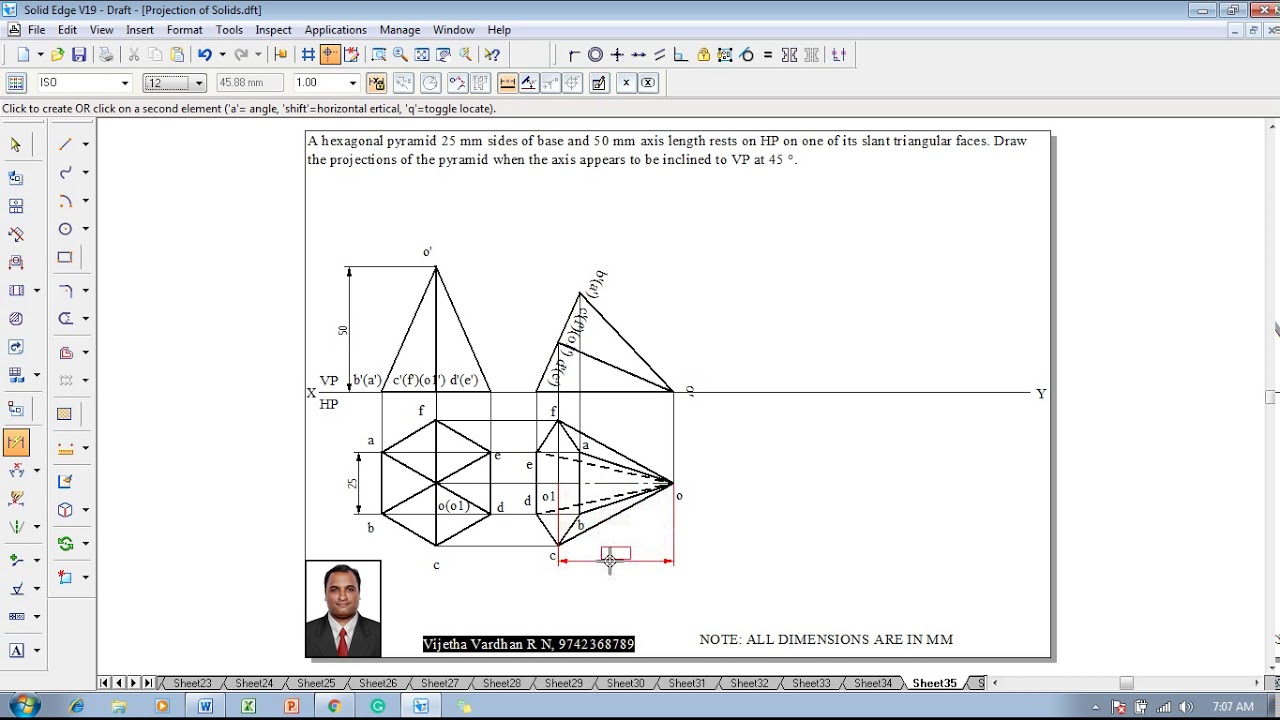Image resolution: width=1280 pixels, height=720 pixels.
Task: Open the ISO dimension style dropdown
Action: click(125, 83)
